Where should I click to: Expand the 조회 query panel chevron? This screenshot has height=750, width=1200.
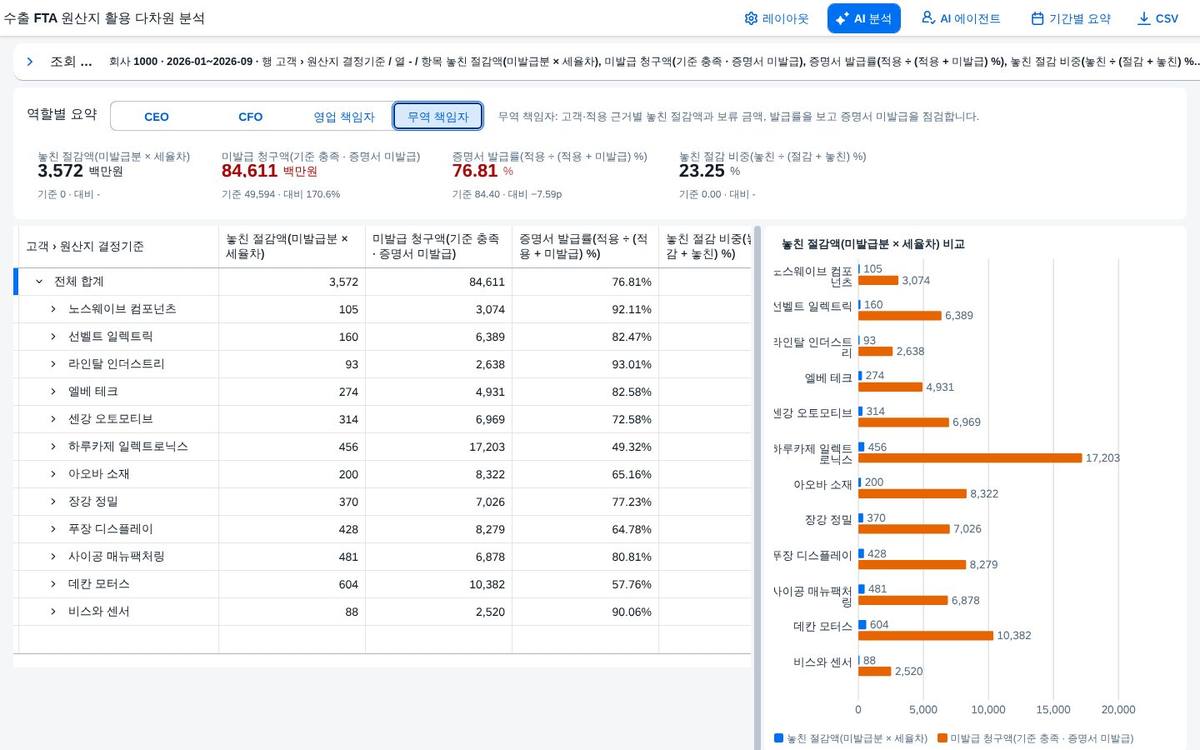pyautogui.click(x=30, y=62)
